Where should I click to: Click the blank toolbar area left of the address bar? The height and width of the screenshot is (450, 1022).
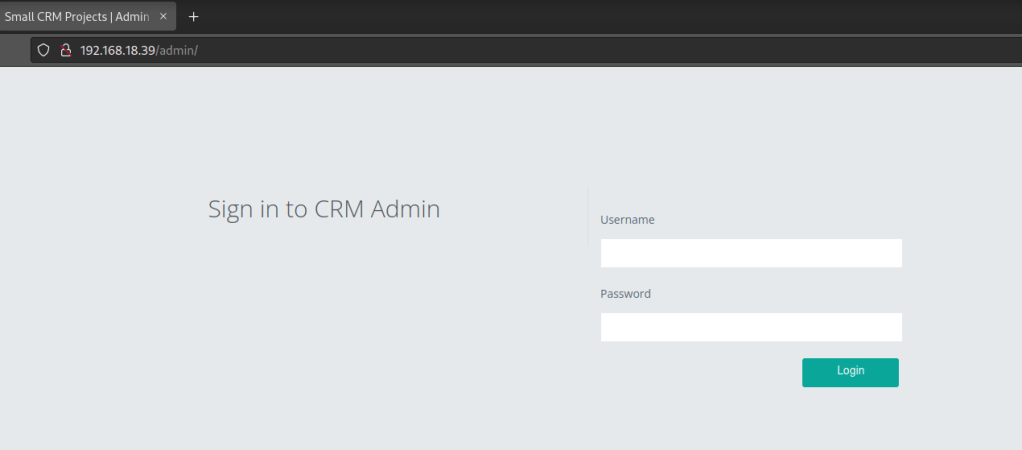pos(14,50)
